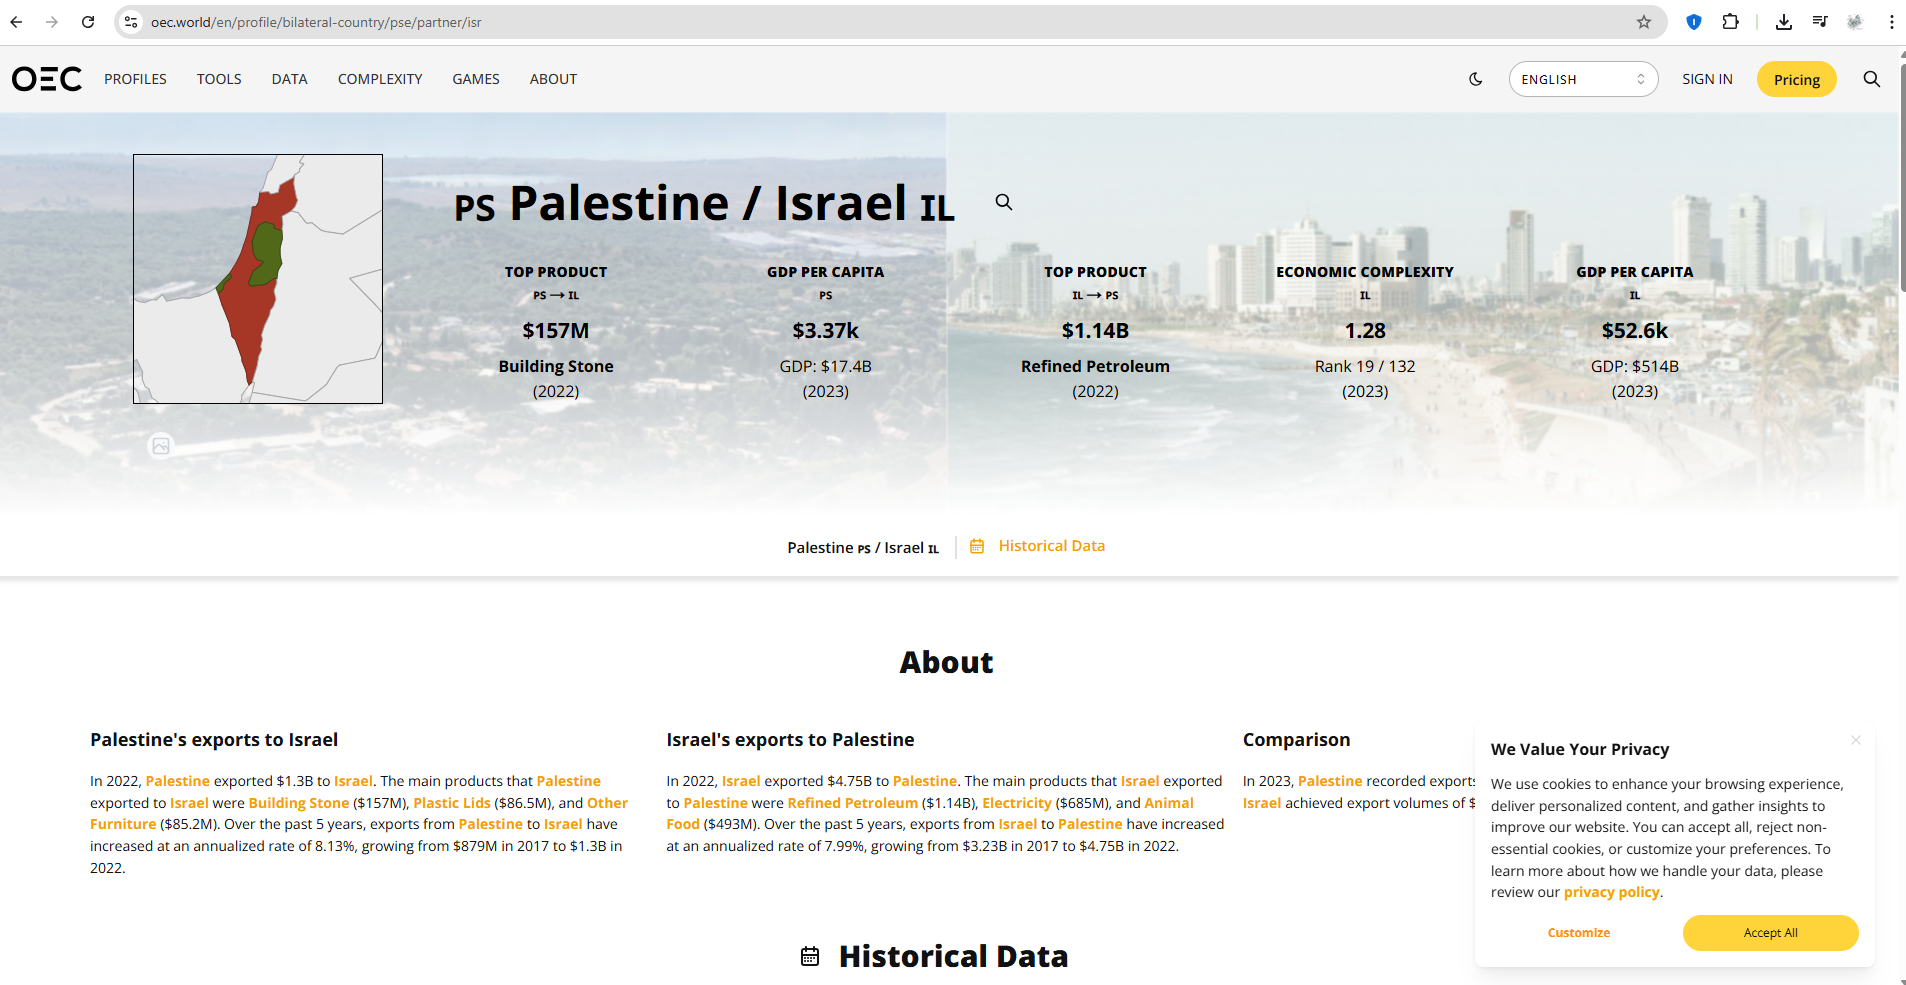Open the browser profile avatar icon
Screen dimensions: 1906x985
tap(1856, 22)
